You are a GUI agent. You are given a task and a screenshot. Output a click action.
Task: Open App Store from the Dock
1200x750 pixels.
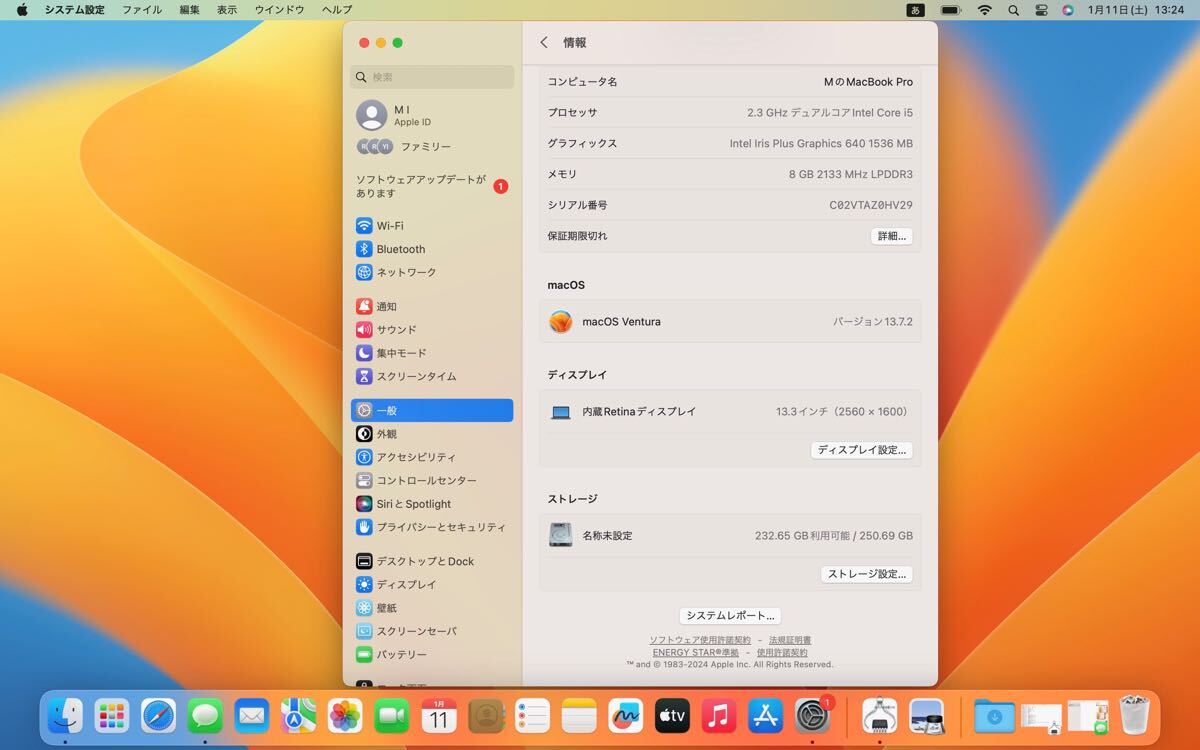coord(765,715)
